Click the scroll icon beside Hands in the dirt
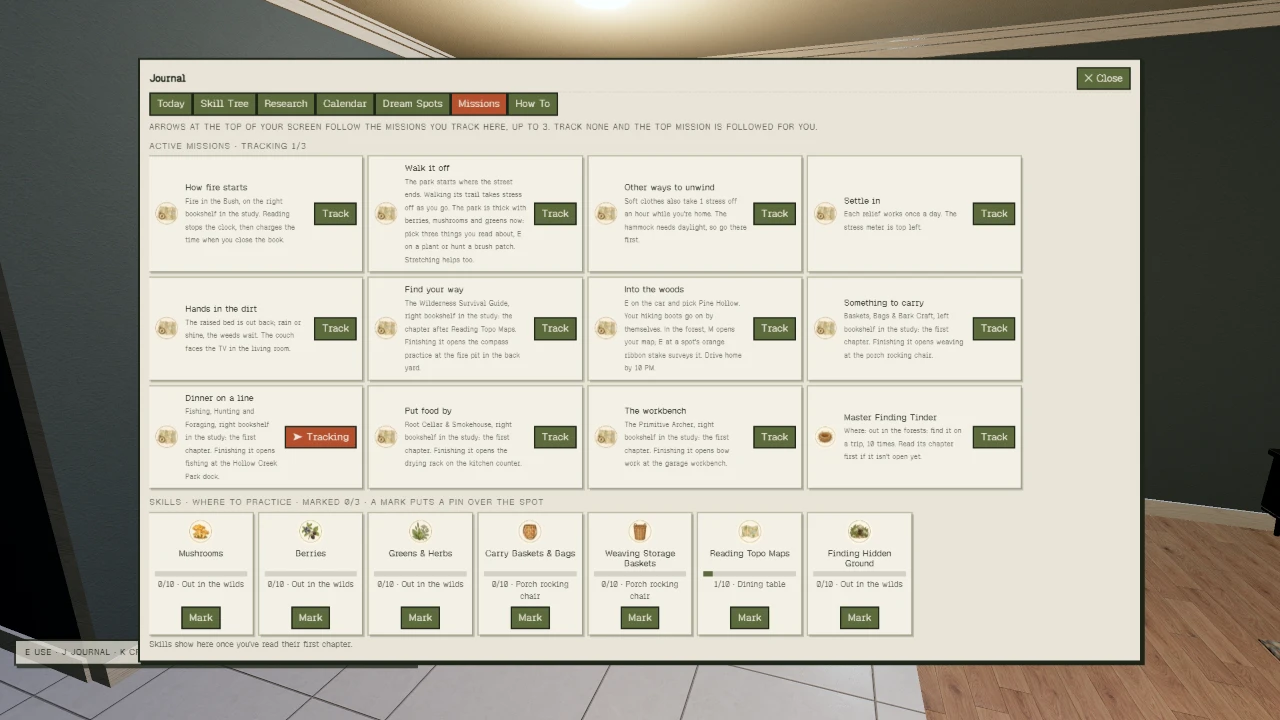1280x720 pixels. coord(166,328)
